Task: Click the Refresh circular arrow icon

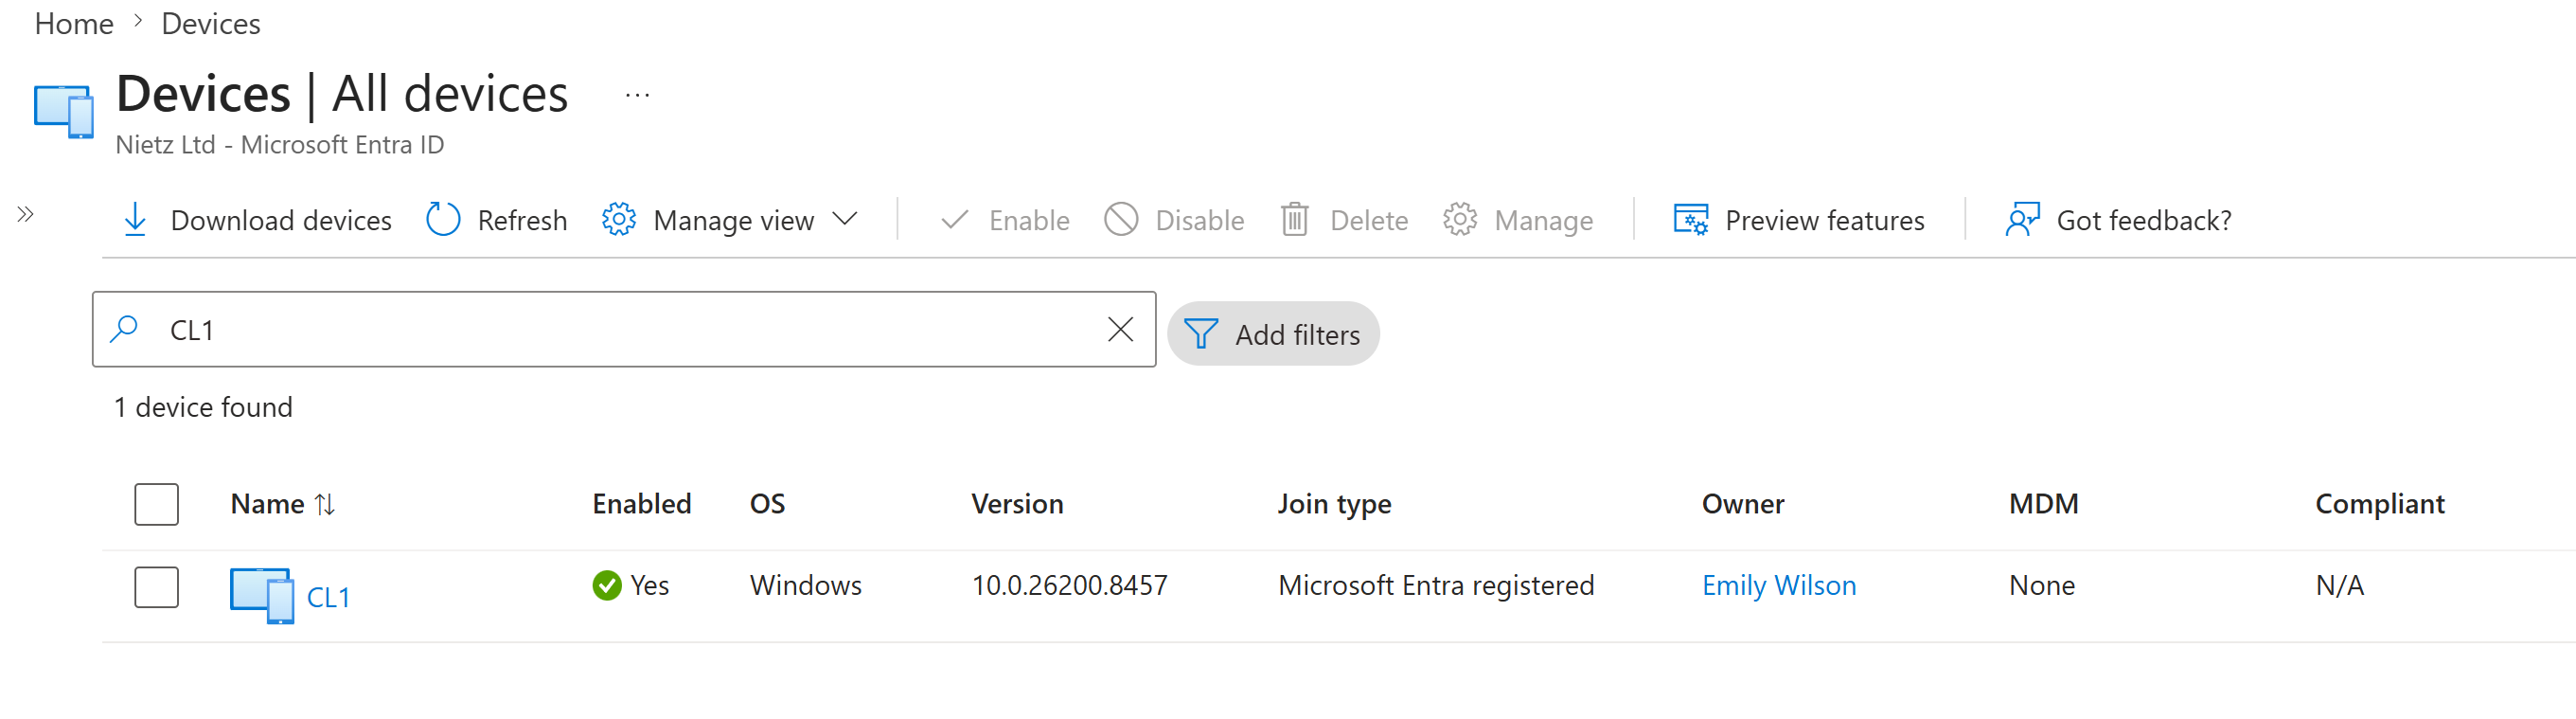Action: pos(443,219)
